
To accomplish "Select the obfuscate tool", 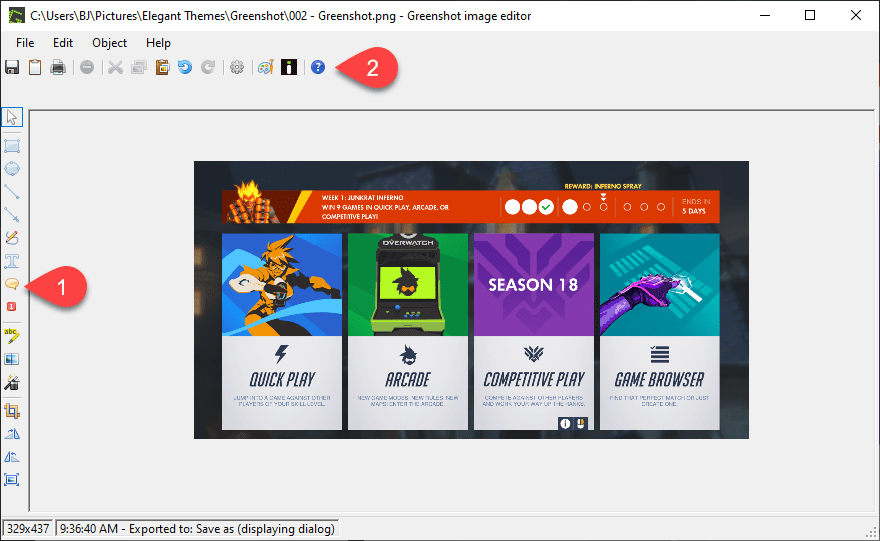I will pos(13,358).
